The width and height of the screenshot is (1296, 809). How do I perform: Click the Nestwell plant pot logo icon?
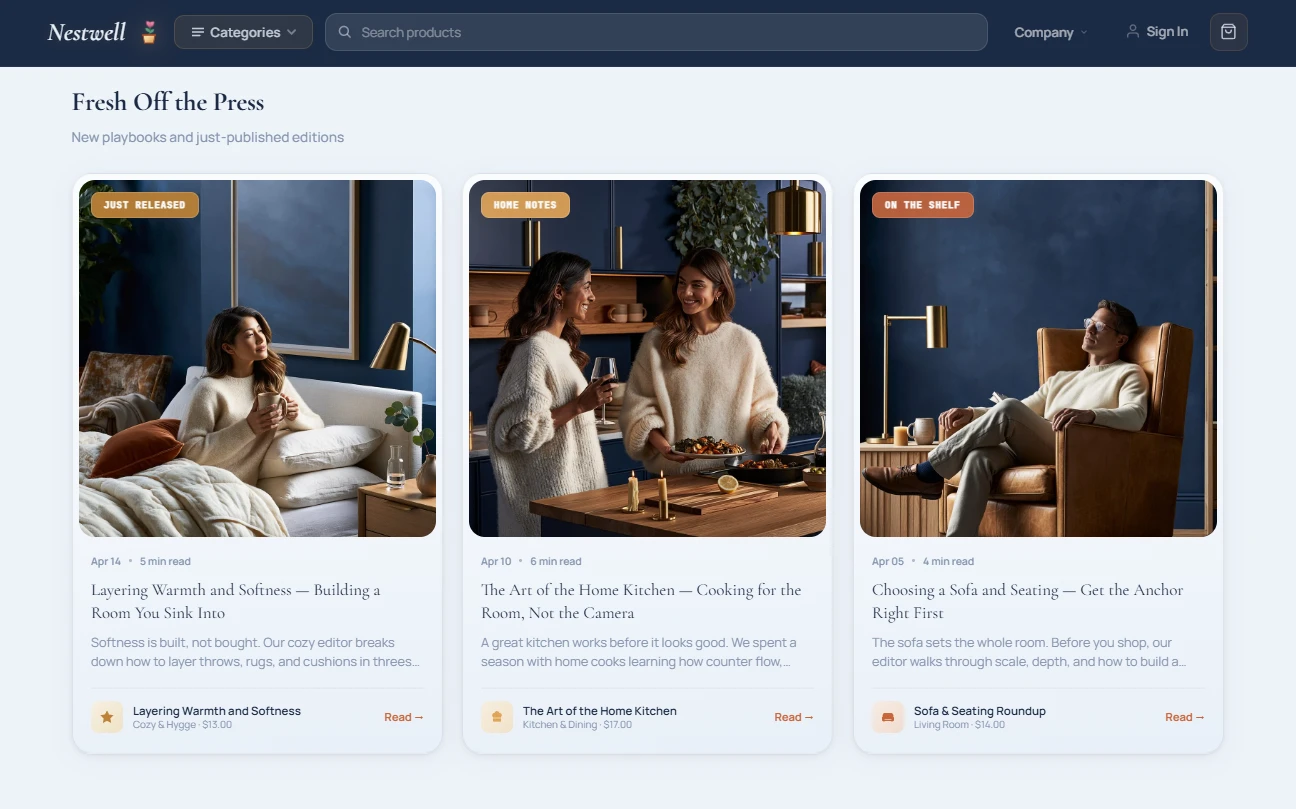click(149, 32)
